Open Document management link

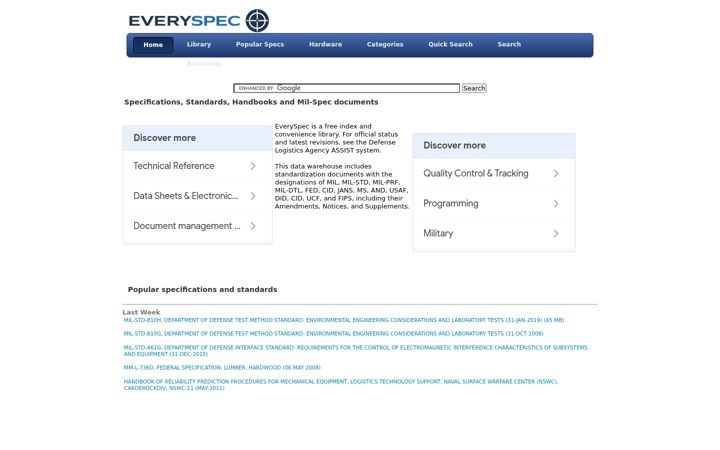click(x=186, y=226)
